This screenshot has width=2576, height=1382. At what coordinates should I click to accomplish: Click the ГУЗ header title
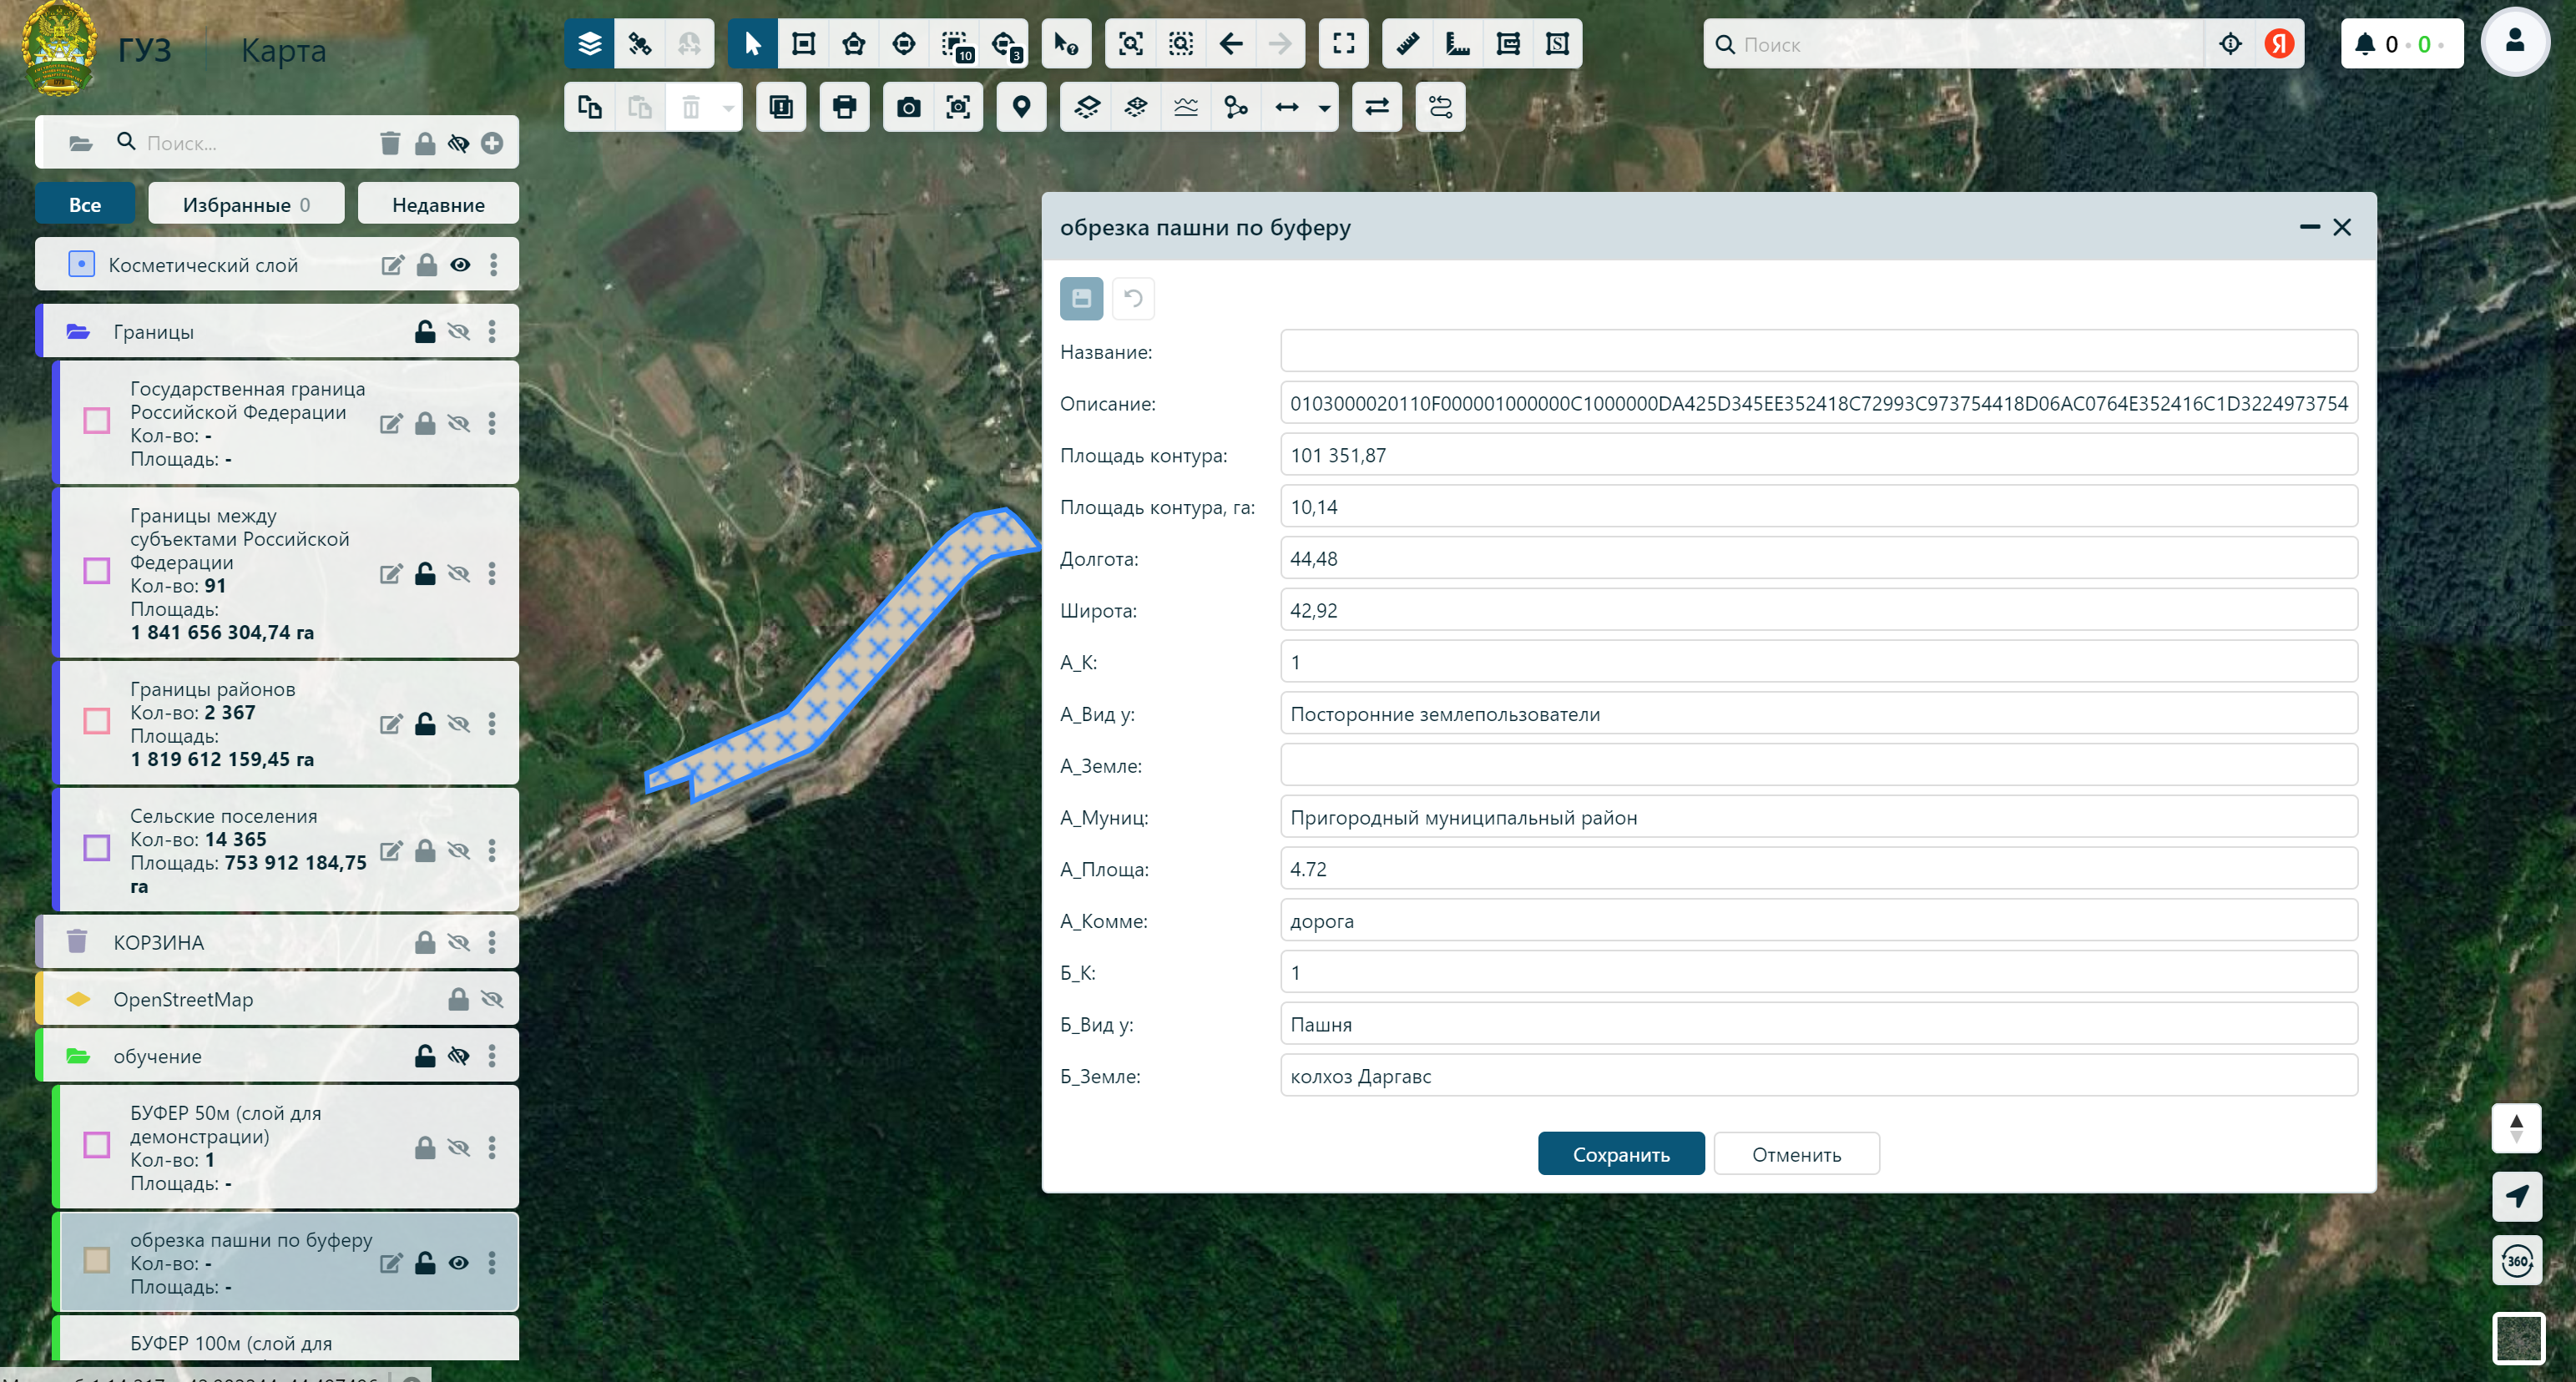tap(144, 50)
